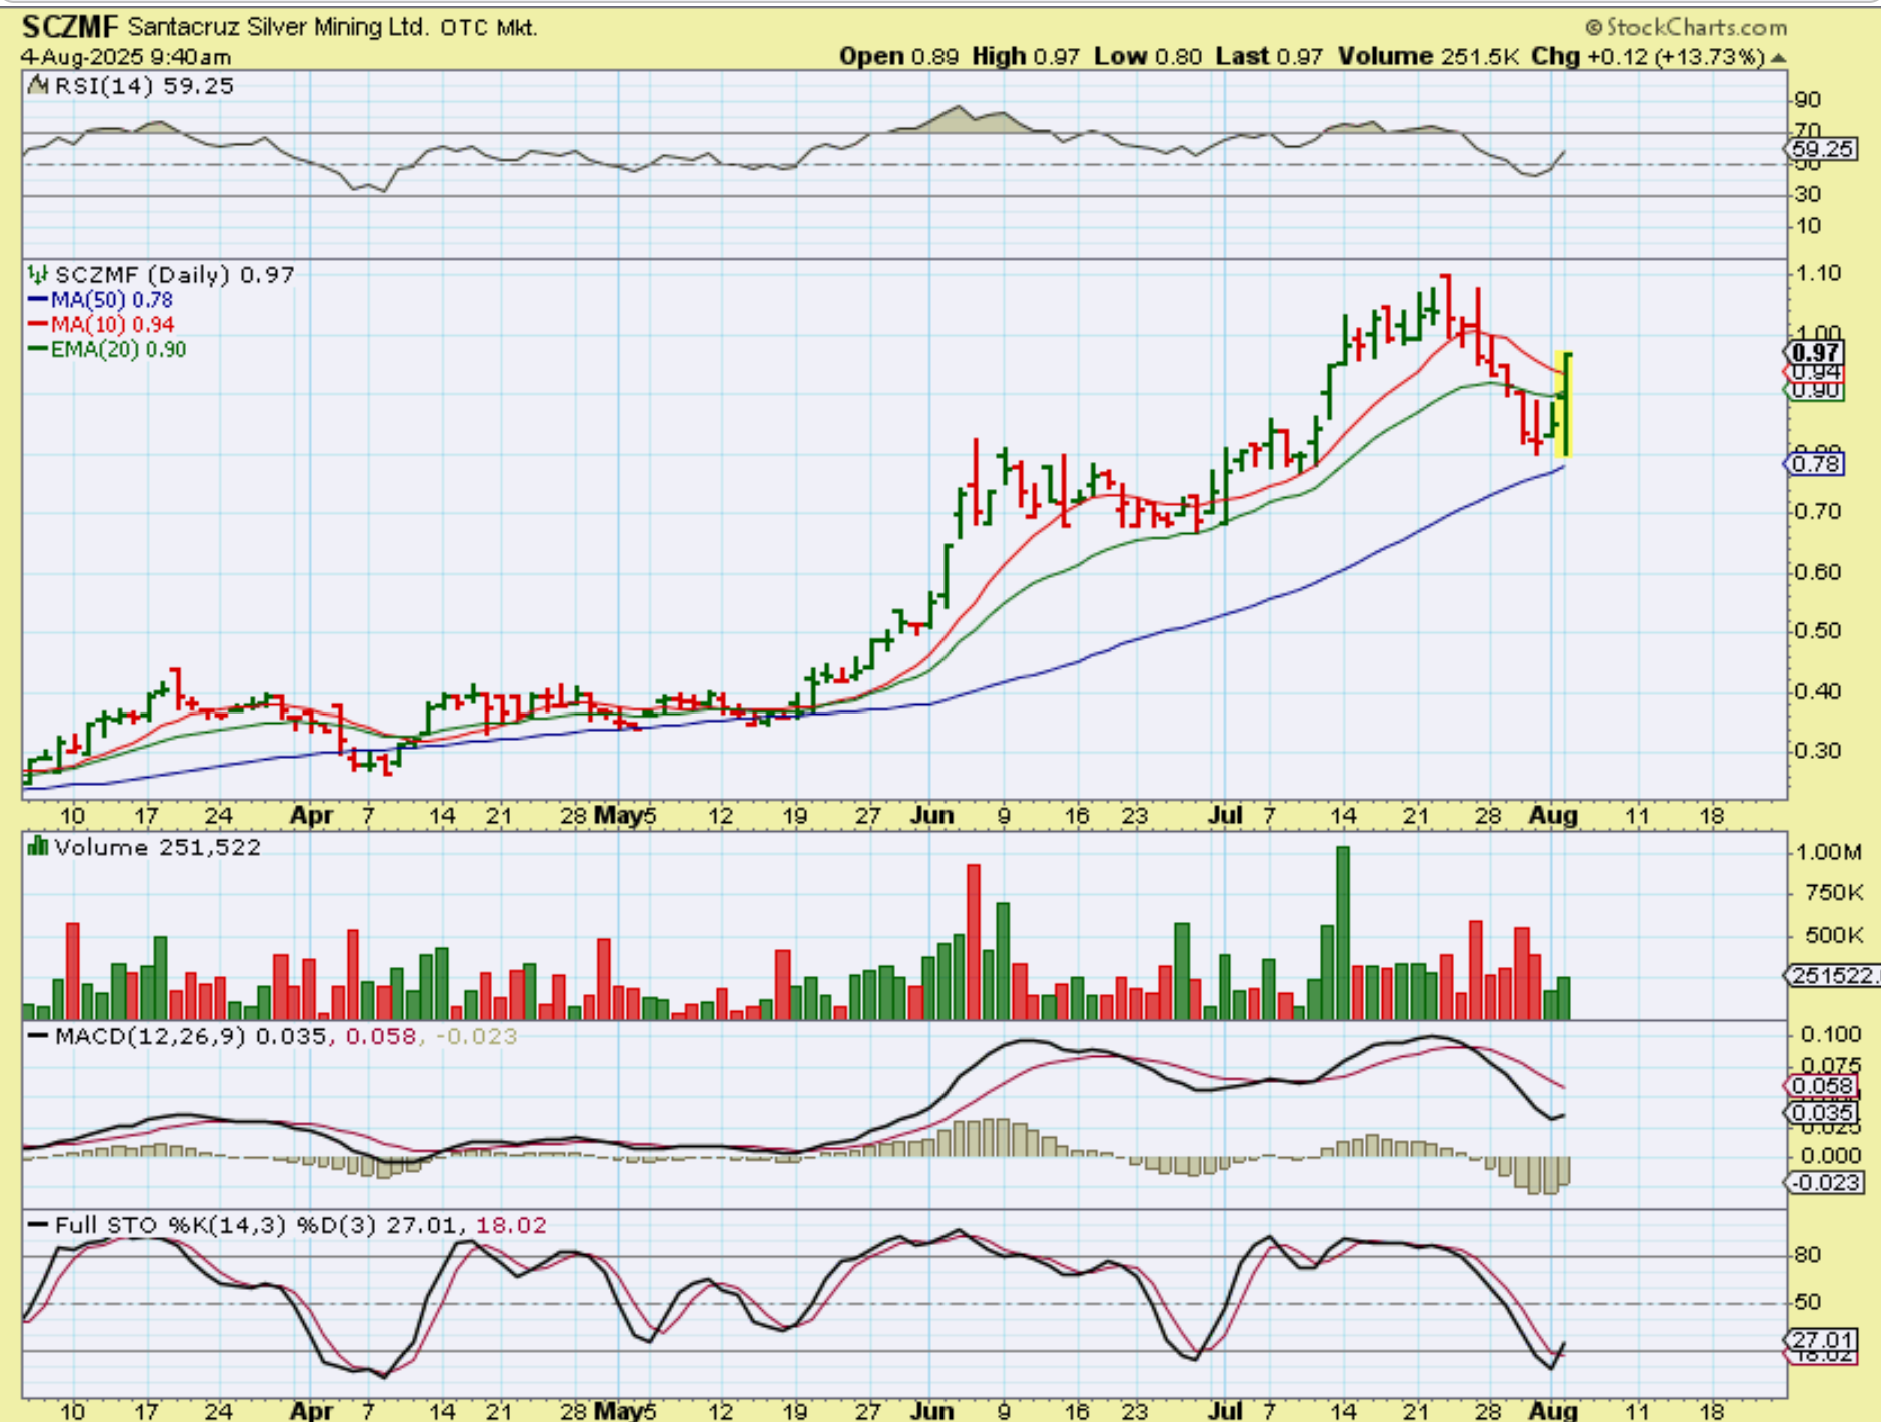Click the -0.023 MACD histogram axis tag
This screenshot has height=1422, width=1881.
tap(1825, 1183)
